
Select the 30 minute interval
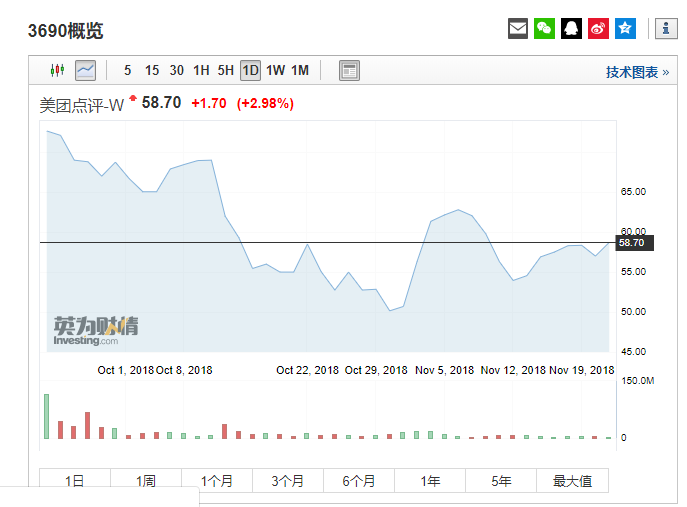tap(177, 70)
